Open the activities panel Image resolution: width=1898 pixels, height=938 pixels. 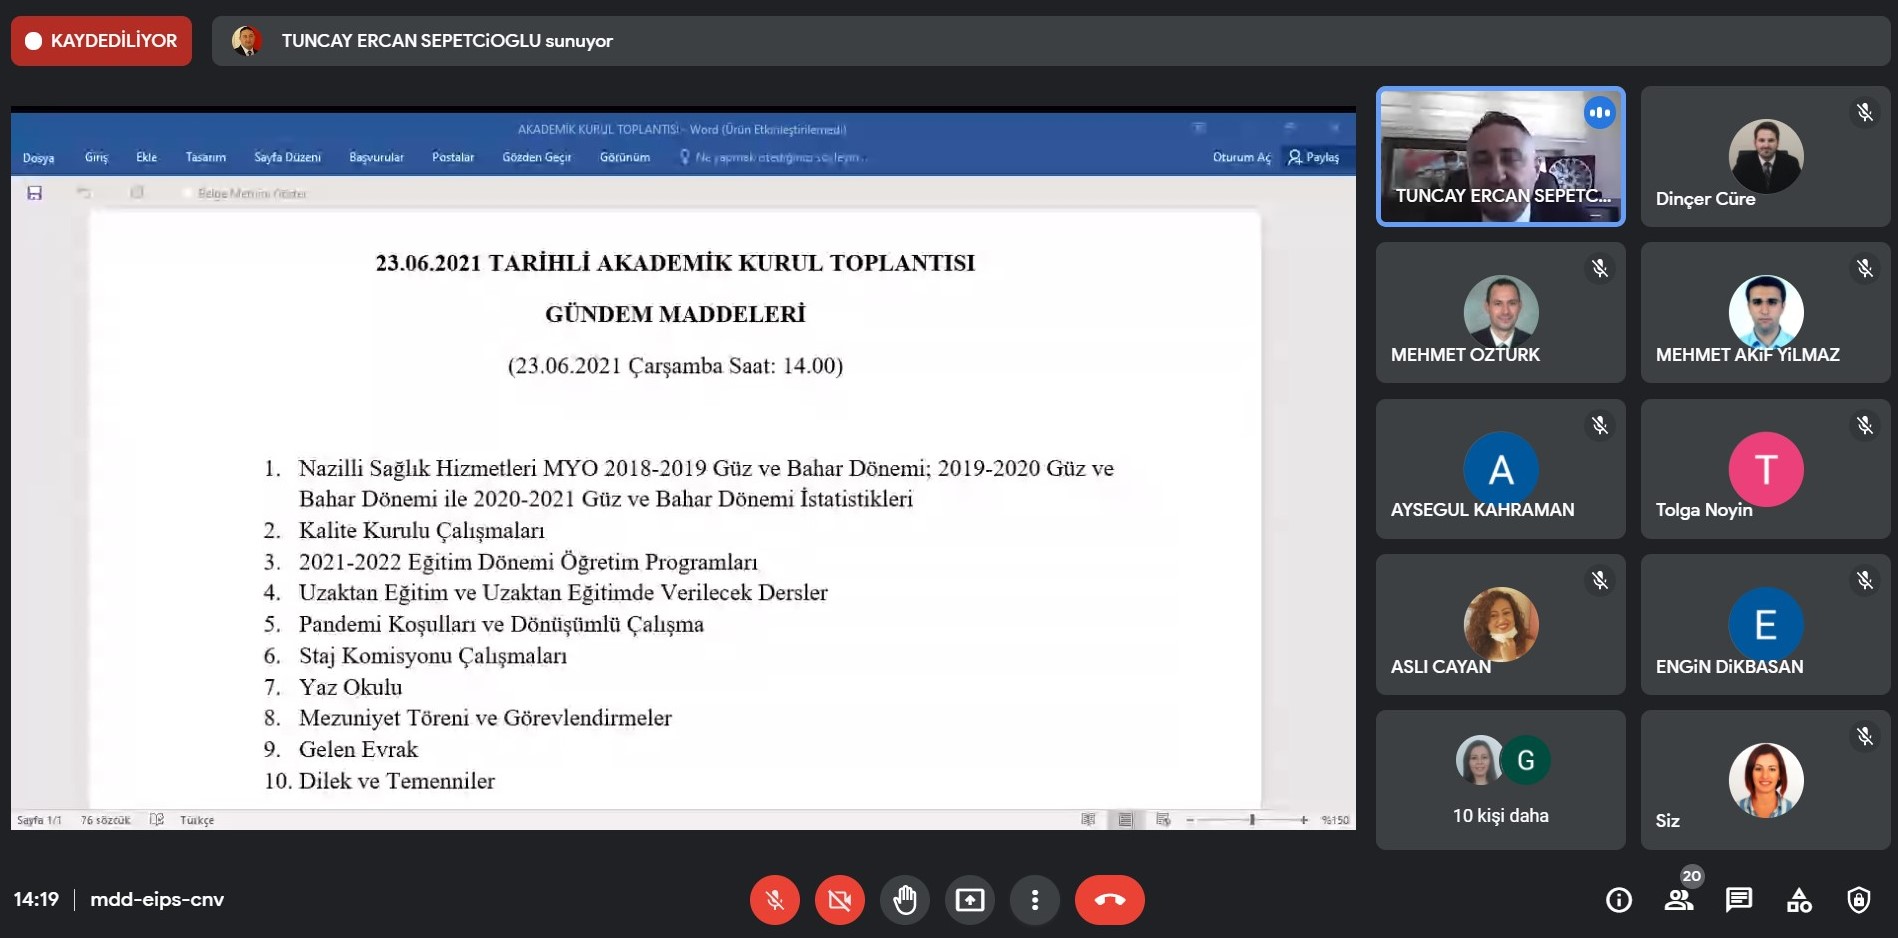1799,900
